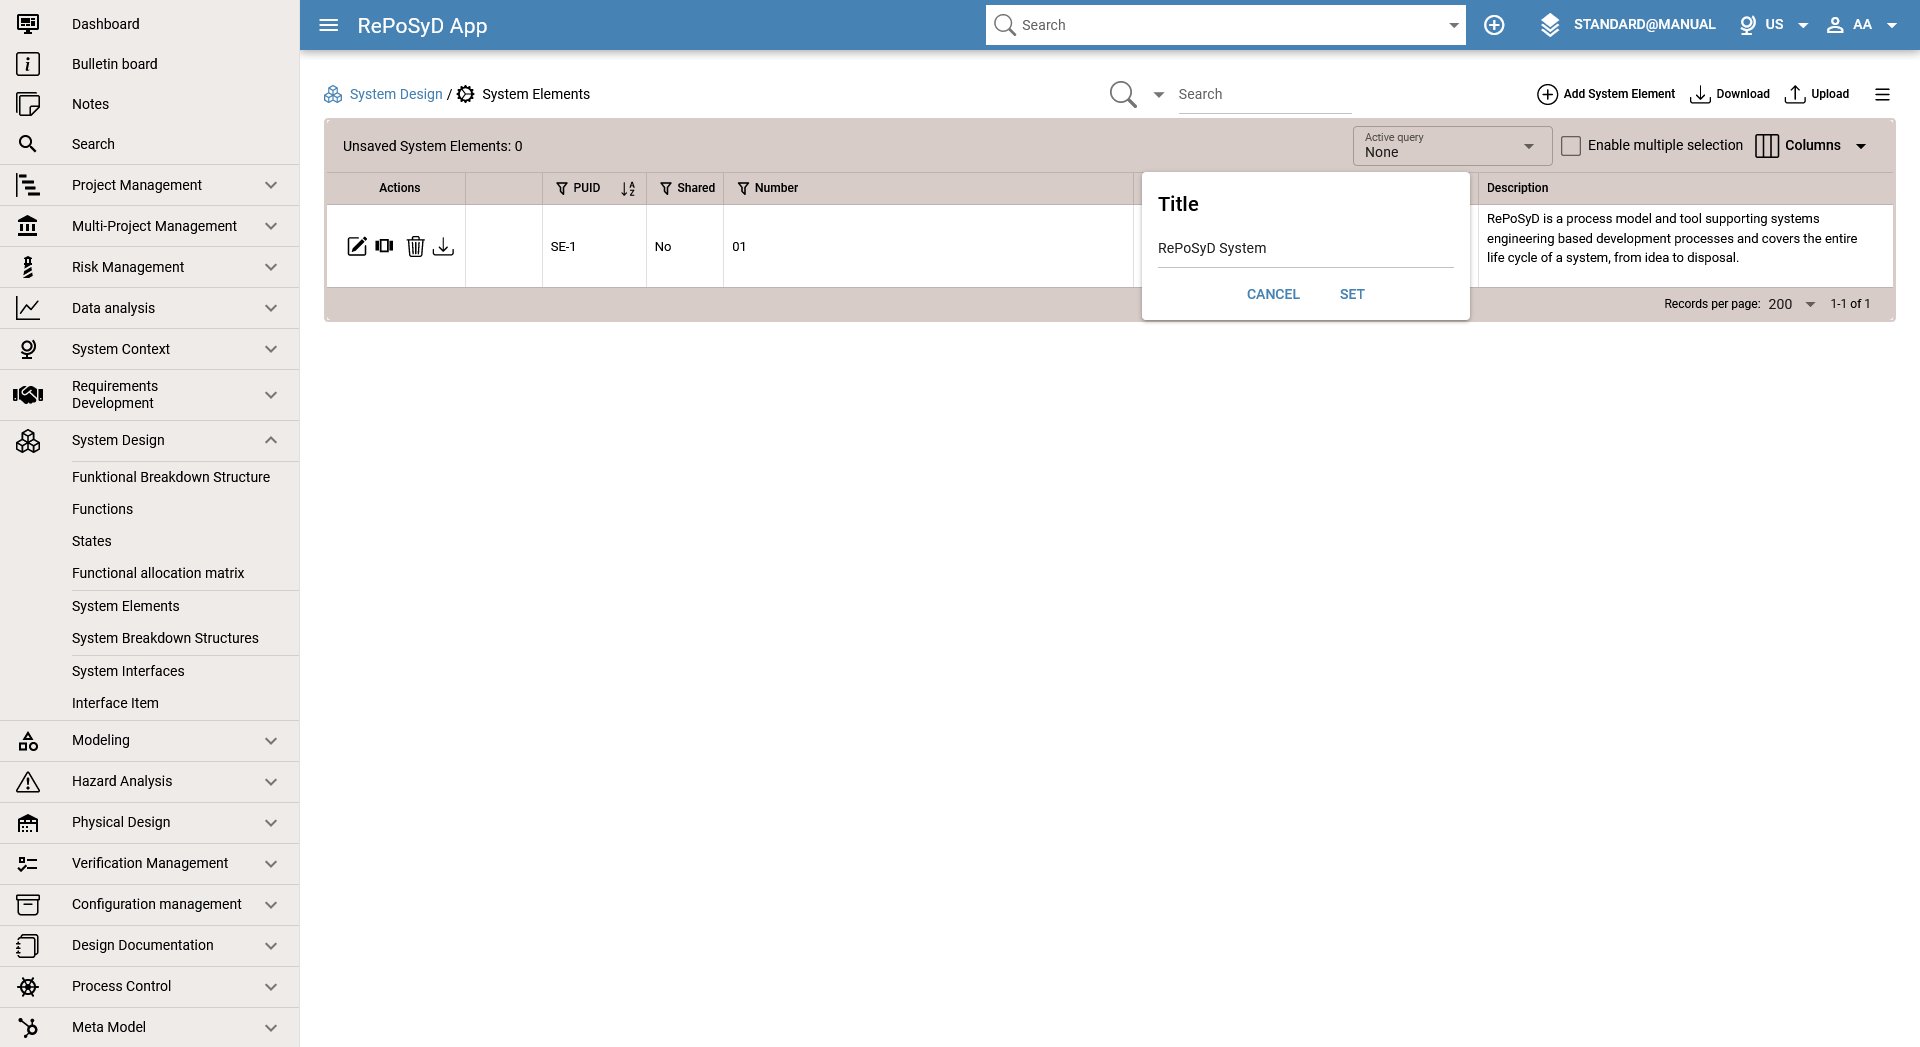The height and width of the screenshot is (1047, 1920).
Task: Filter the Number column
Action: (743, 188)
